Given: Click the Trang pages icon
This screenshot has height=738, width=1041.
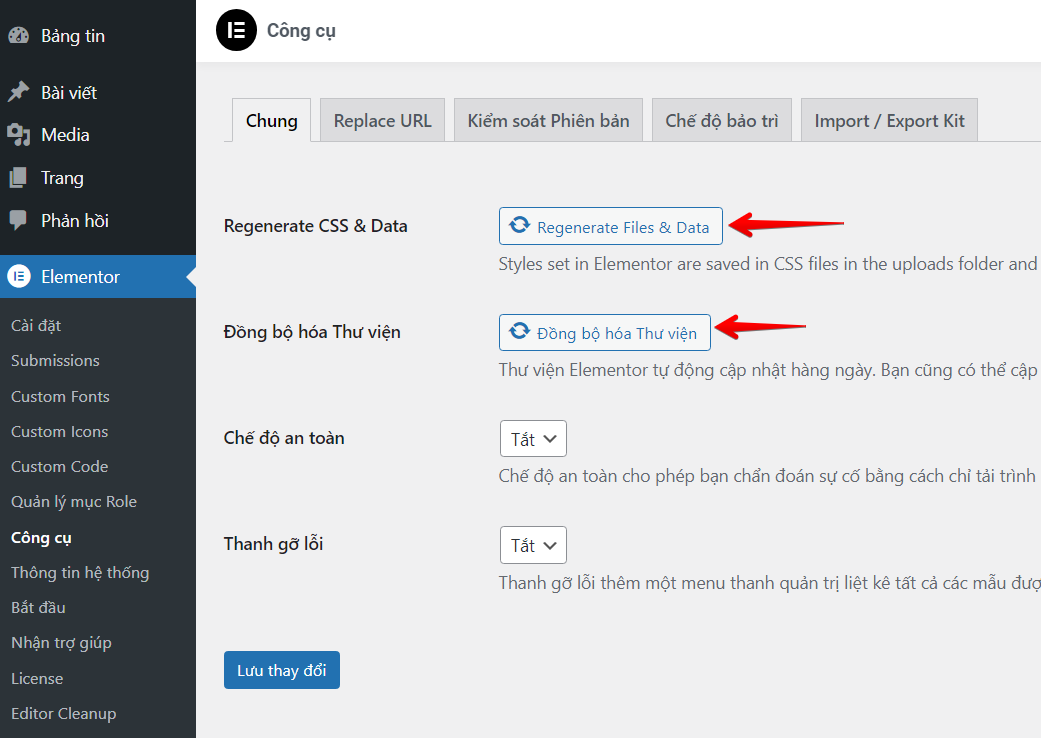Looking at the screenshot, I should 19,178.
